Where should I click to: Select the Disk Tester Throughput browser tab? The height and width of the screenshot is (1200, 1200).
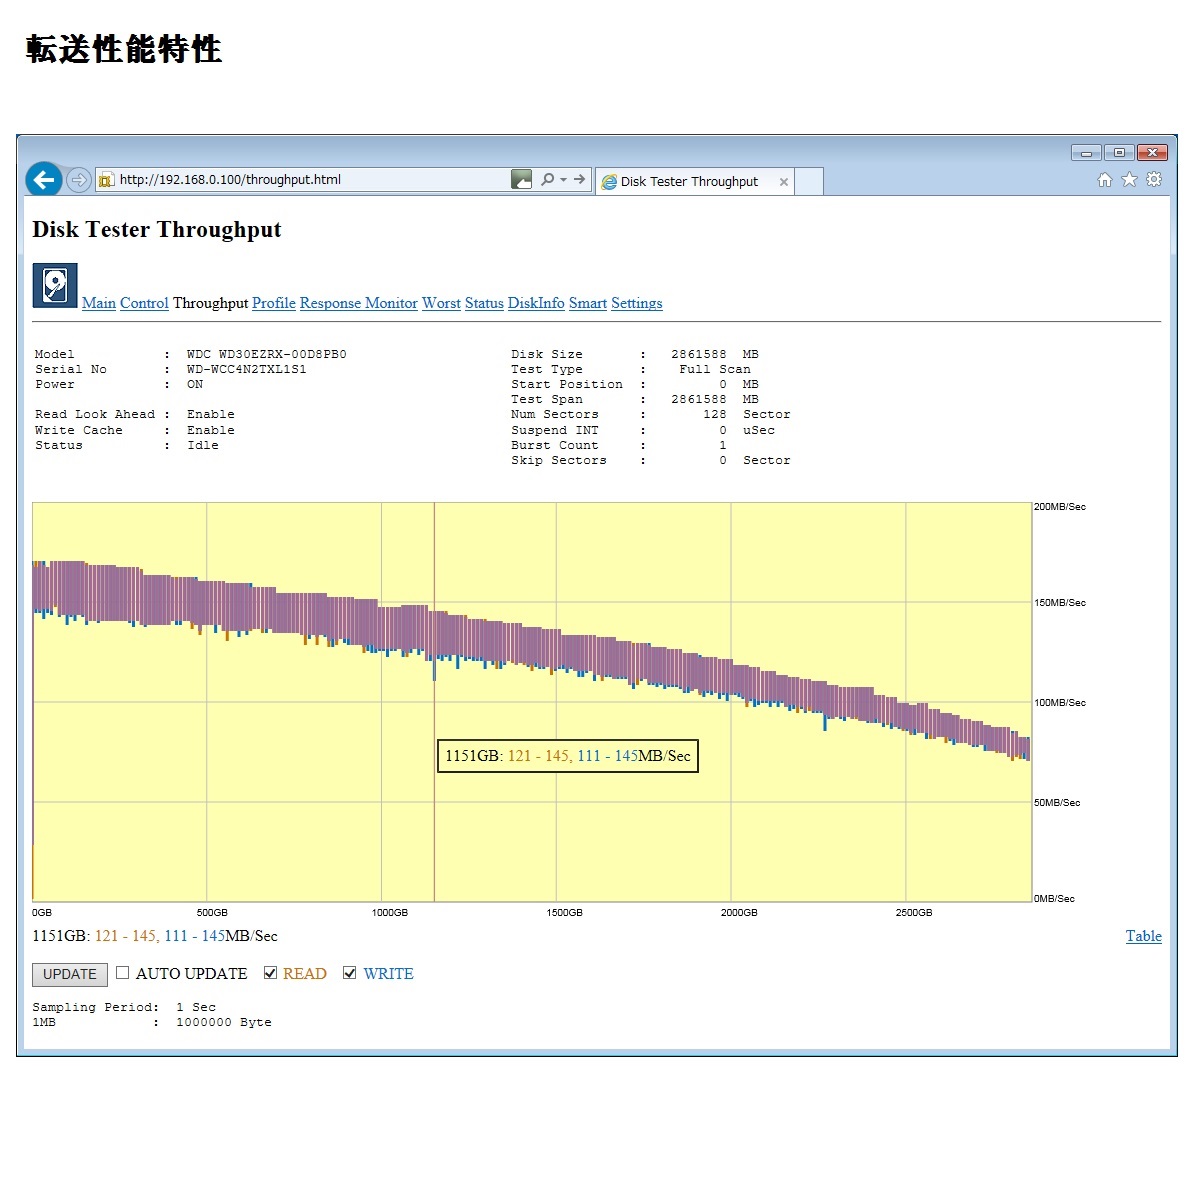pos(689,182)
